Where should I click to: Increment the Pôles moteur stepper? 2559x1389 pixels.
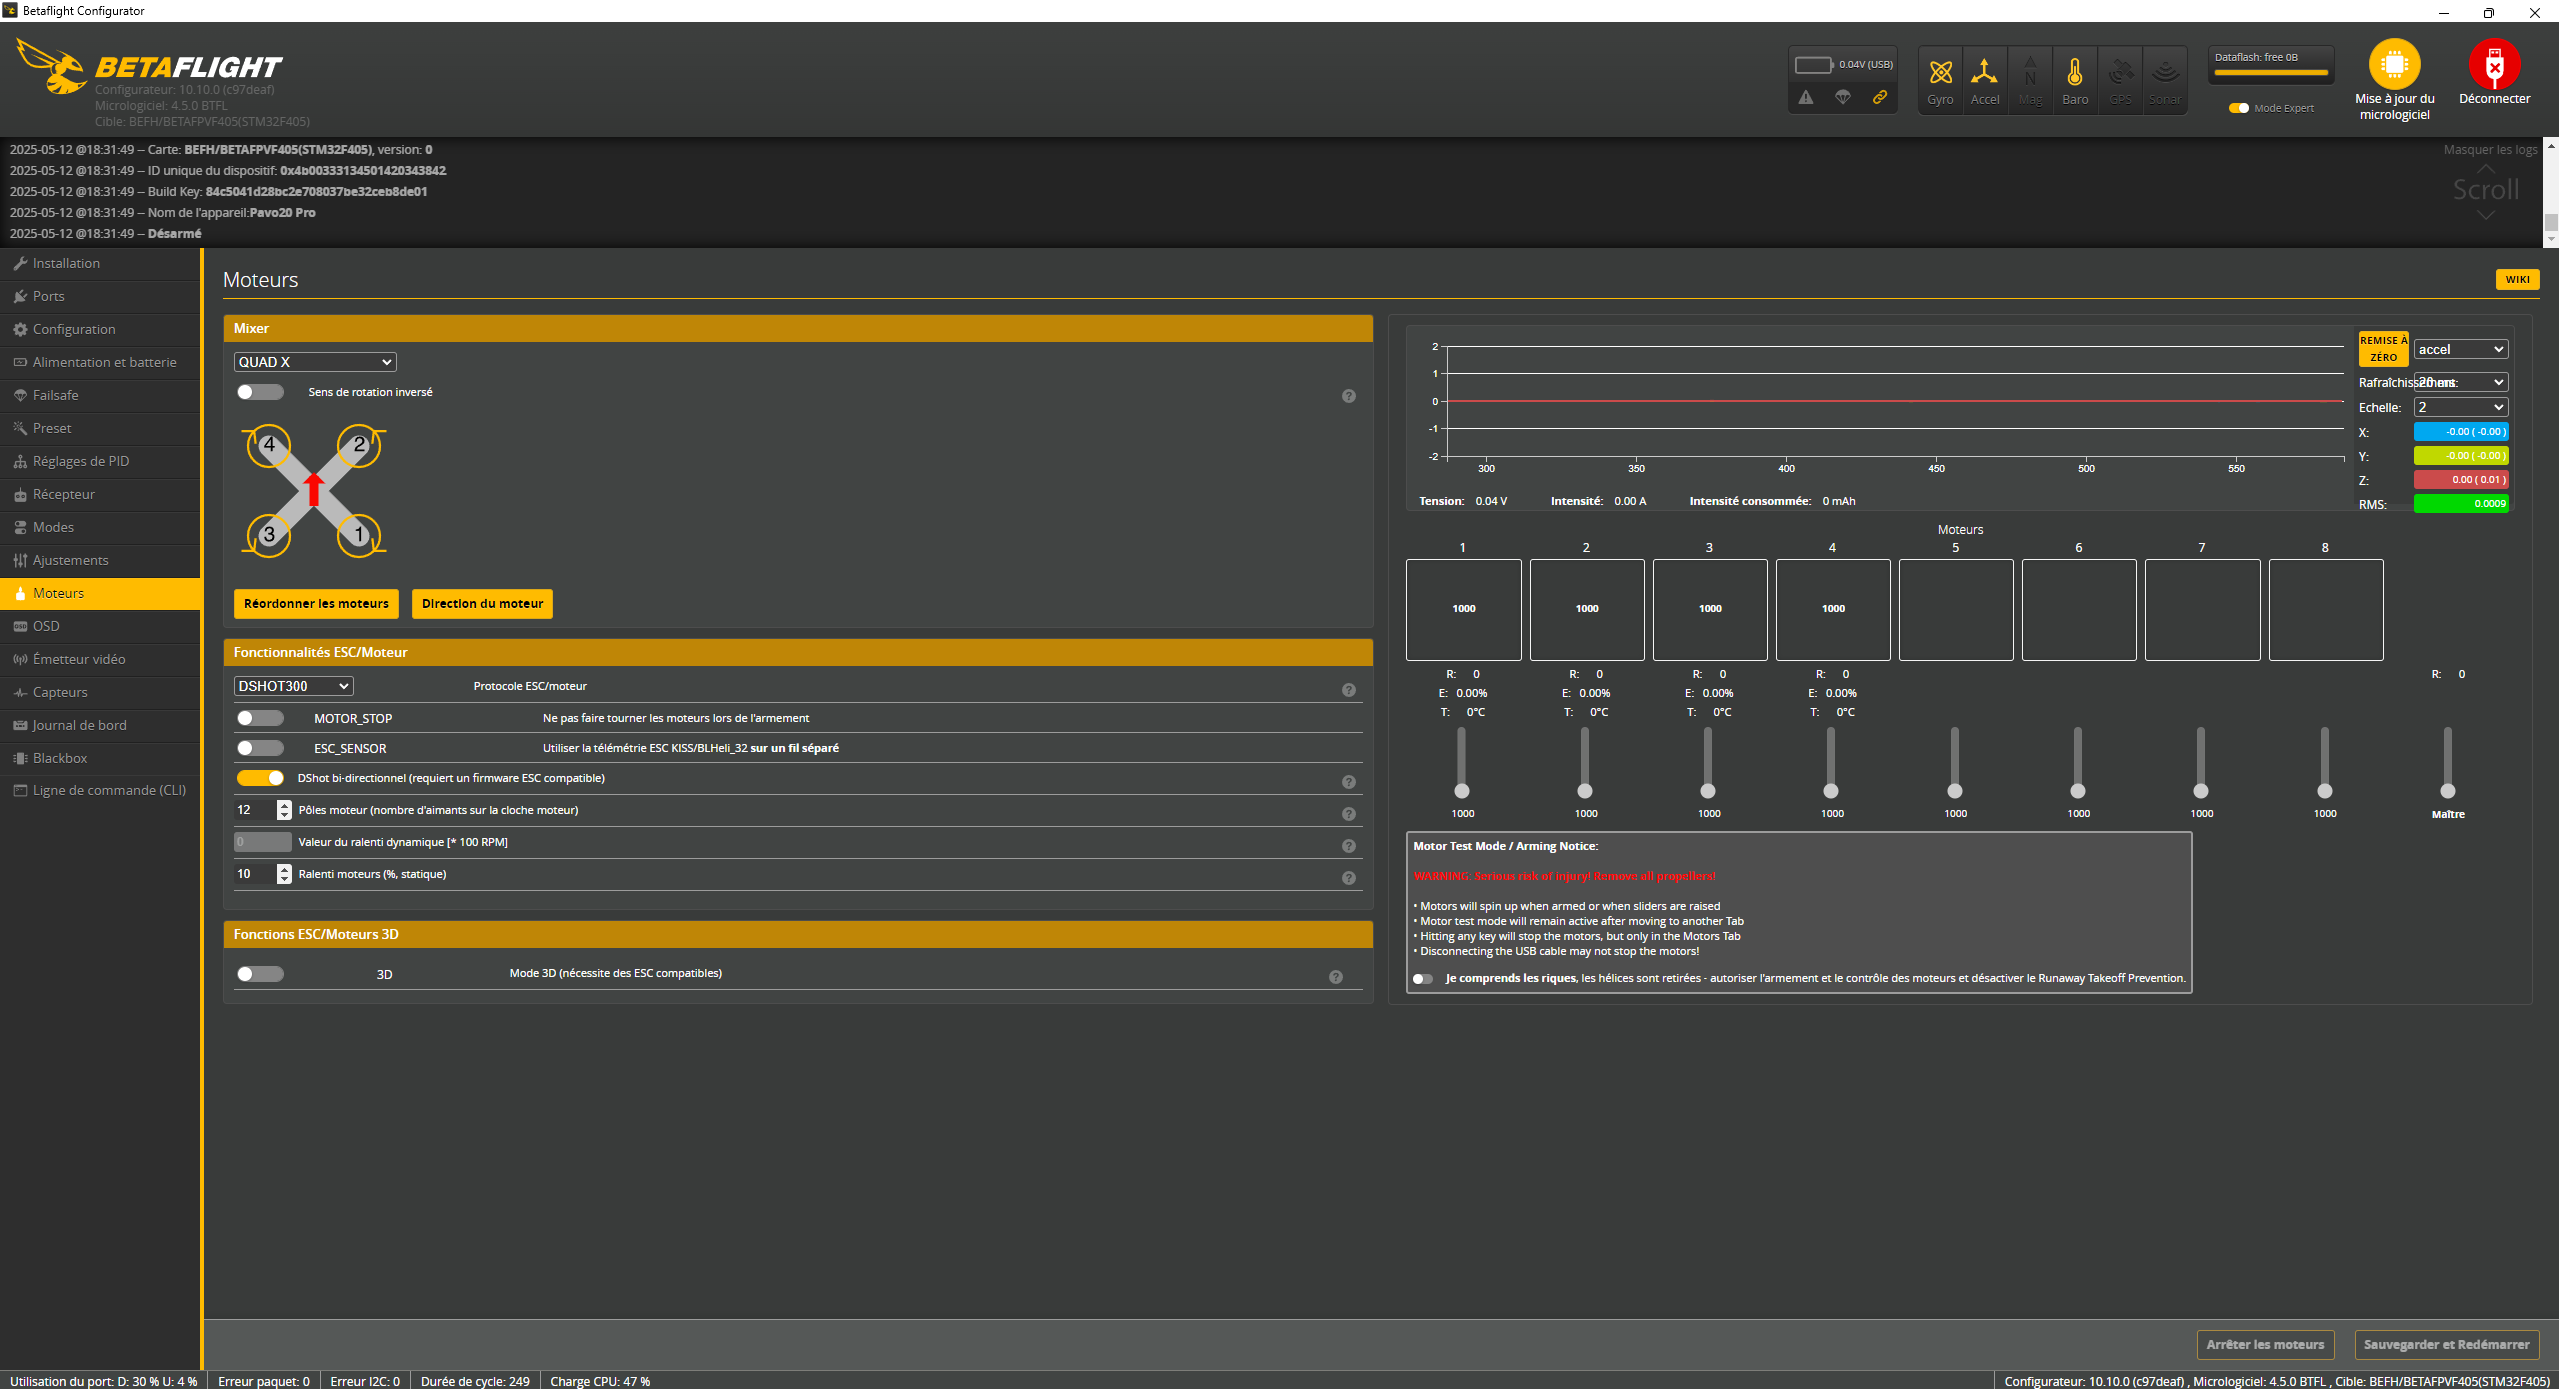coord(285,805)
